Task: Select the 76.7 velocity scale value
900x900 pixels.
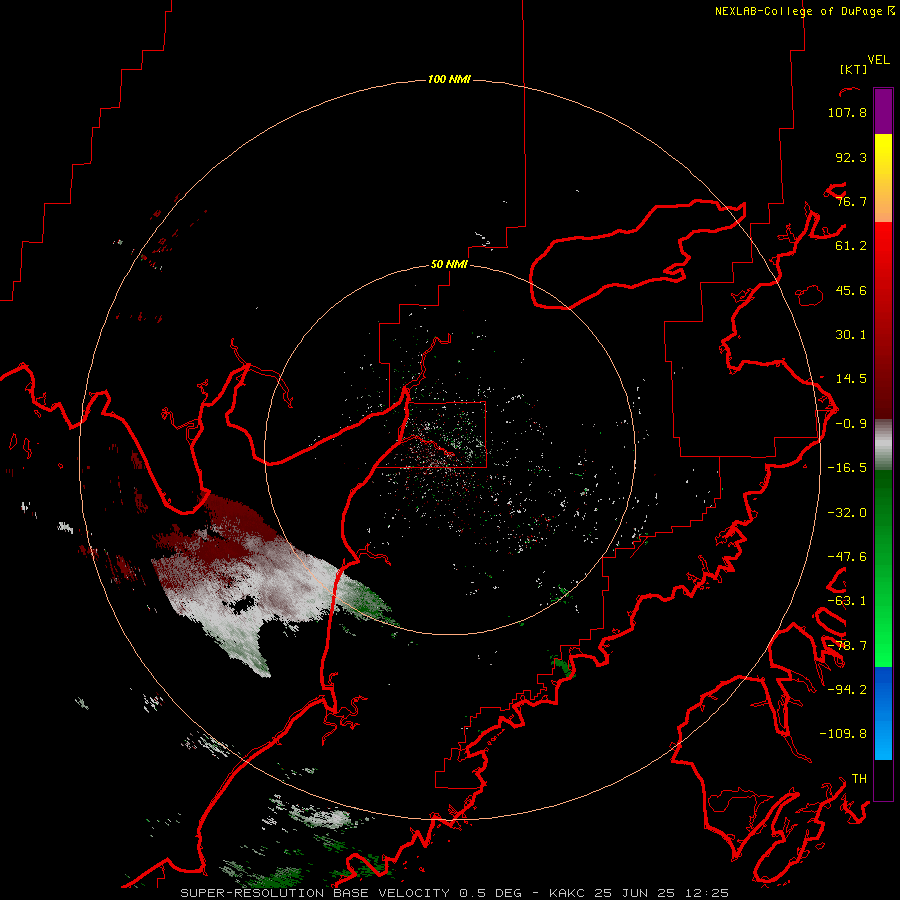Action: [x=851, y=201]
